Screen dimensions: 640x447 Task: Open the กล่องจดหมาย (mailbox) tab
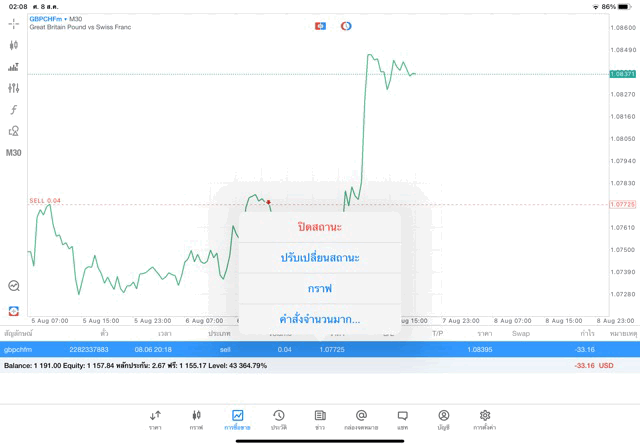361,418
